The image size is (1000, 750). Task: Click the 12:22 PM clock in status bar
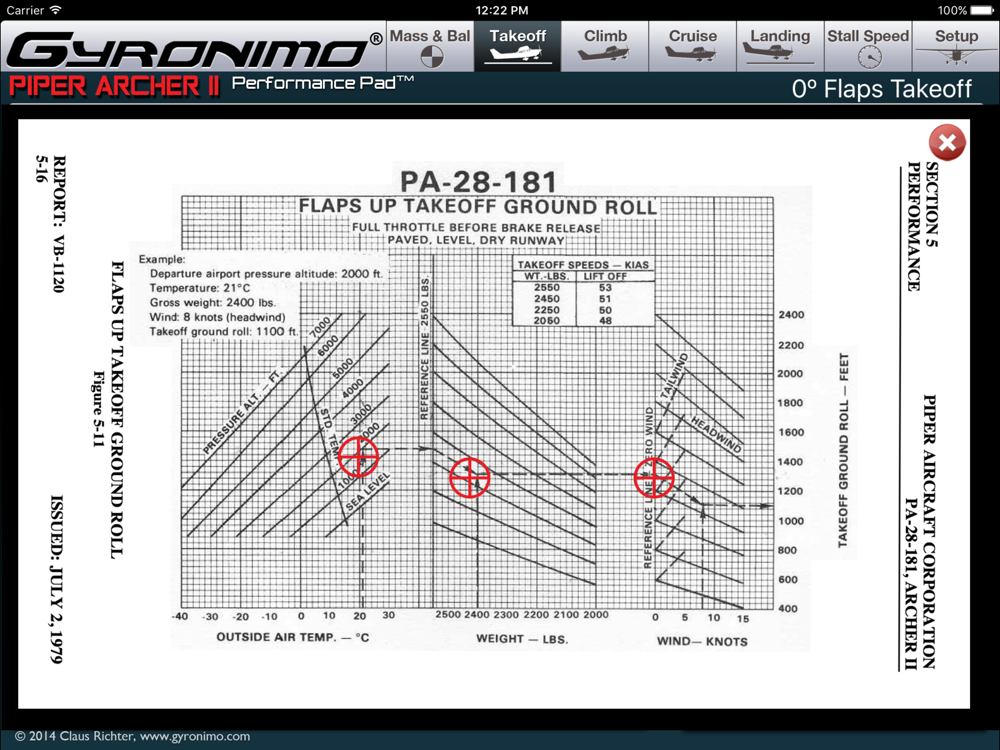502,10
